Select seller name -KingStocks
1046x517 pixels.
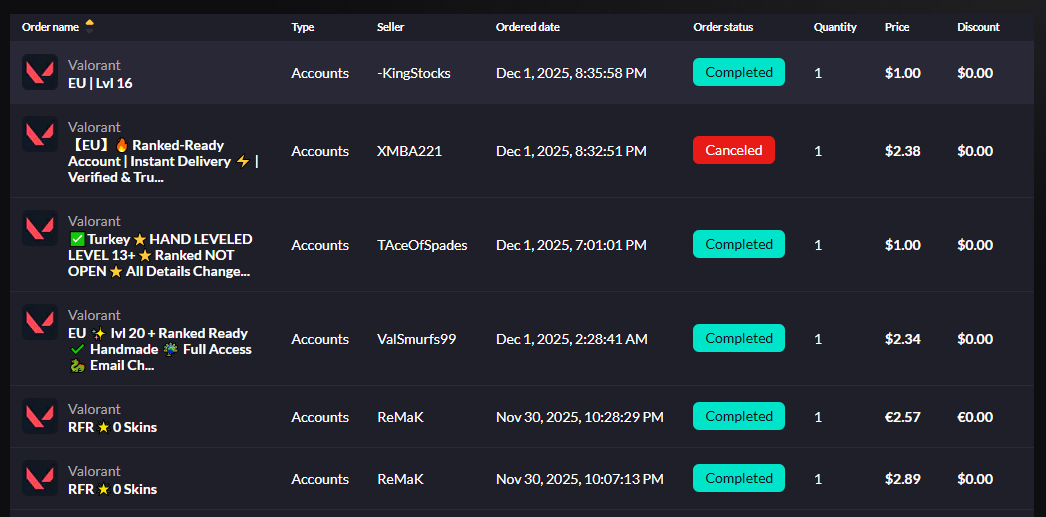pyautogui.click(x=414, y=73)
